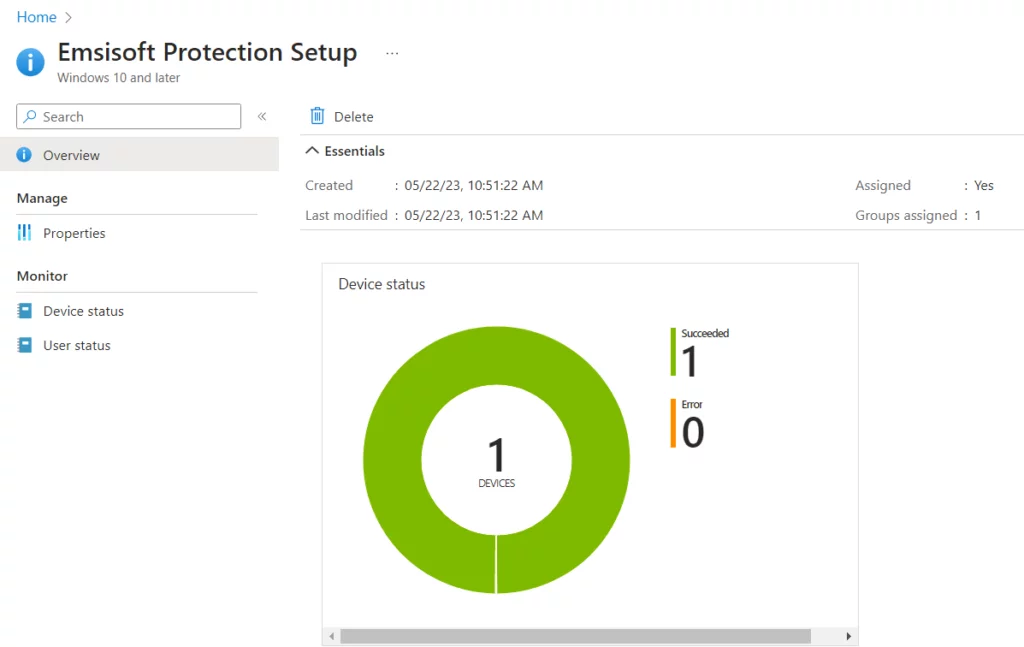Screen dimensions: 1024x647
Task: Click the orange Error legend swatch
Action: [x=674, y=423]
